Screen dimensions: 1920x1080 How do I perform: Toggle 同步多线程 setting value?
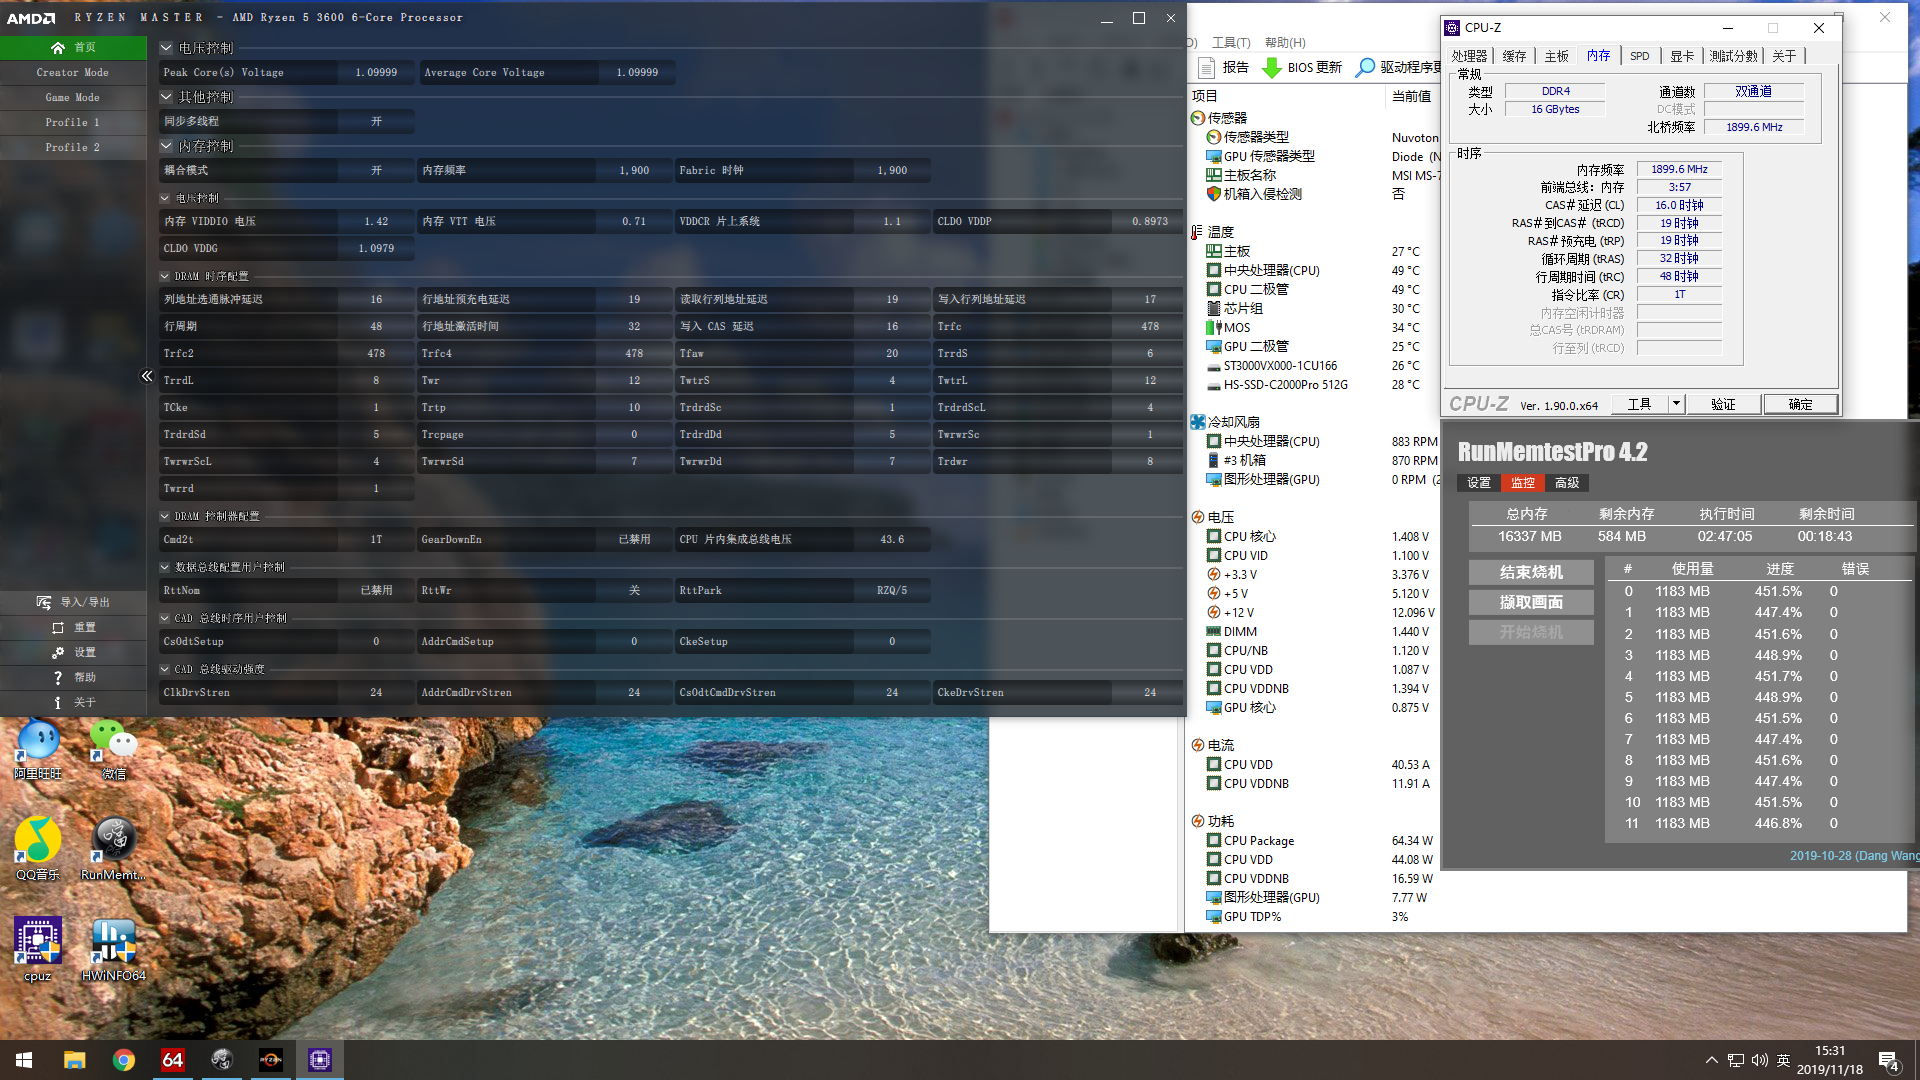point(376,121)
